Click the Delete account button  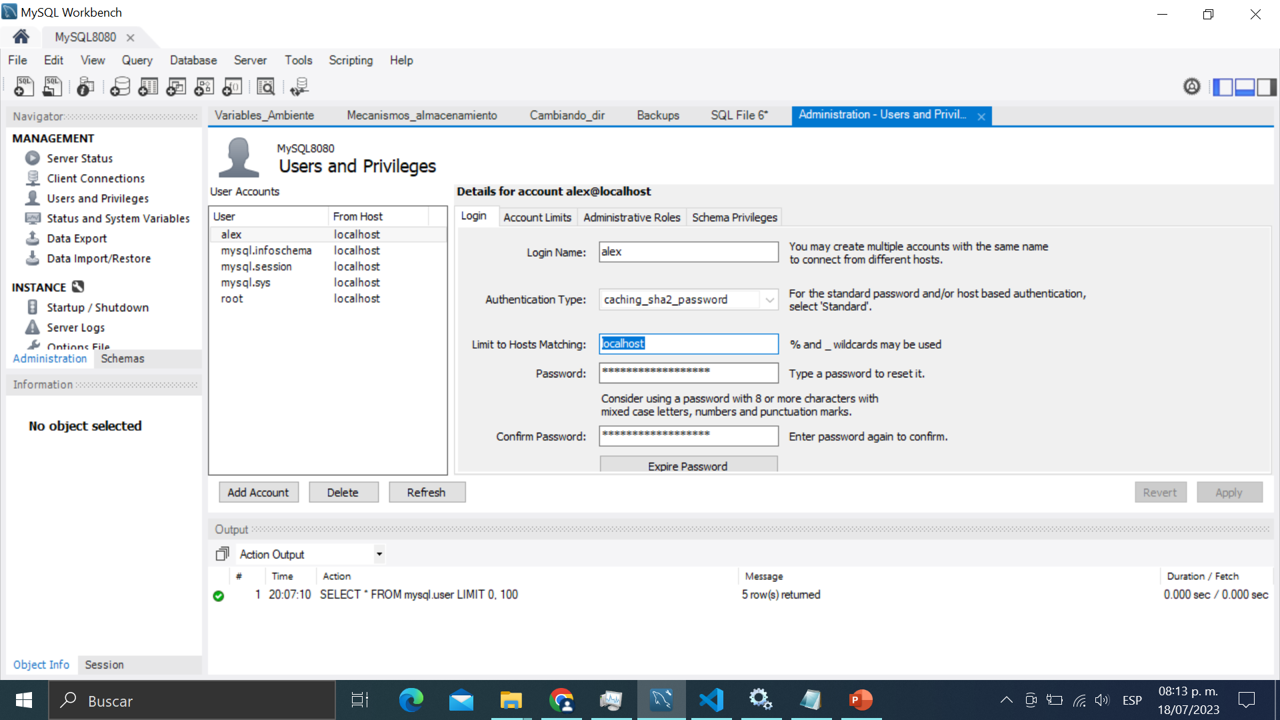343,492
